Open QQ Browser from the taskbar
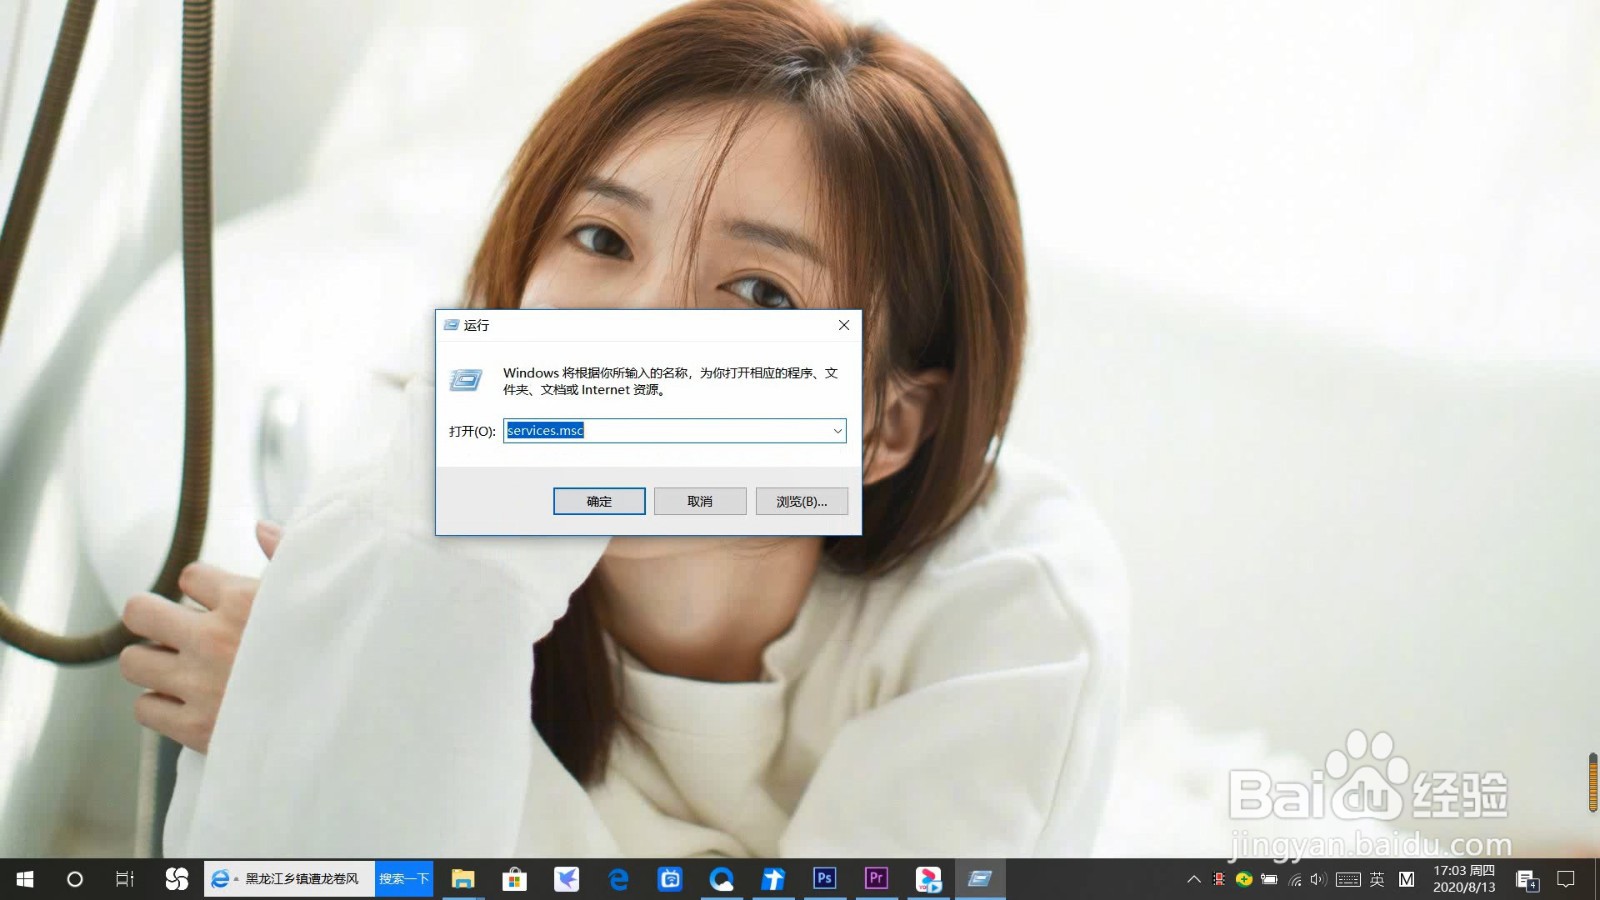Viewport: 1600px width, 900px height. (x=721, y=879)
